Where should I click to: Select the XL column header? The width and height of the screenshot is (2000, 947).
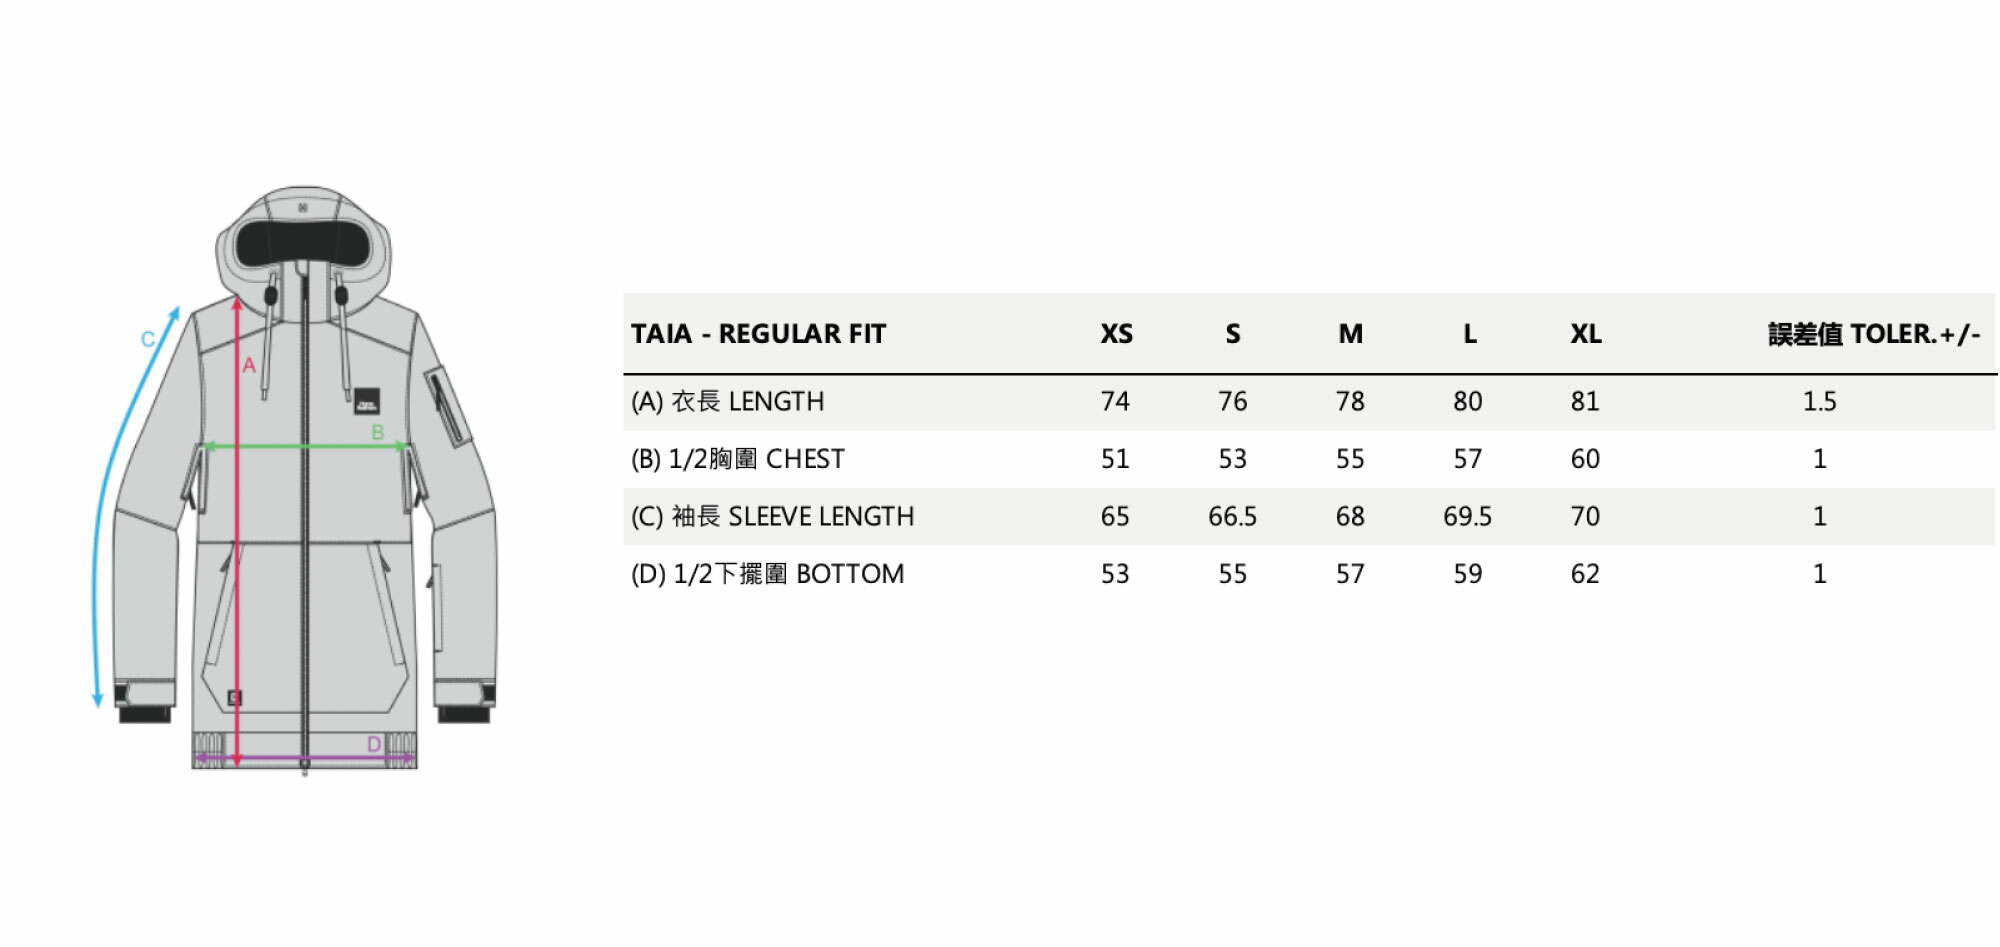click(1585, 334)
